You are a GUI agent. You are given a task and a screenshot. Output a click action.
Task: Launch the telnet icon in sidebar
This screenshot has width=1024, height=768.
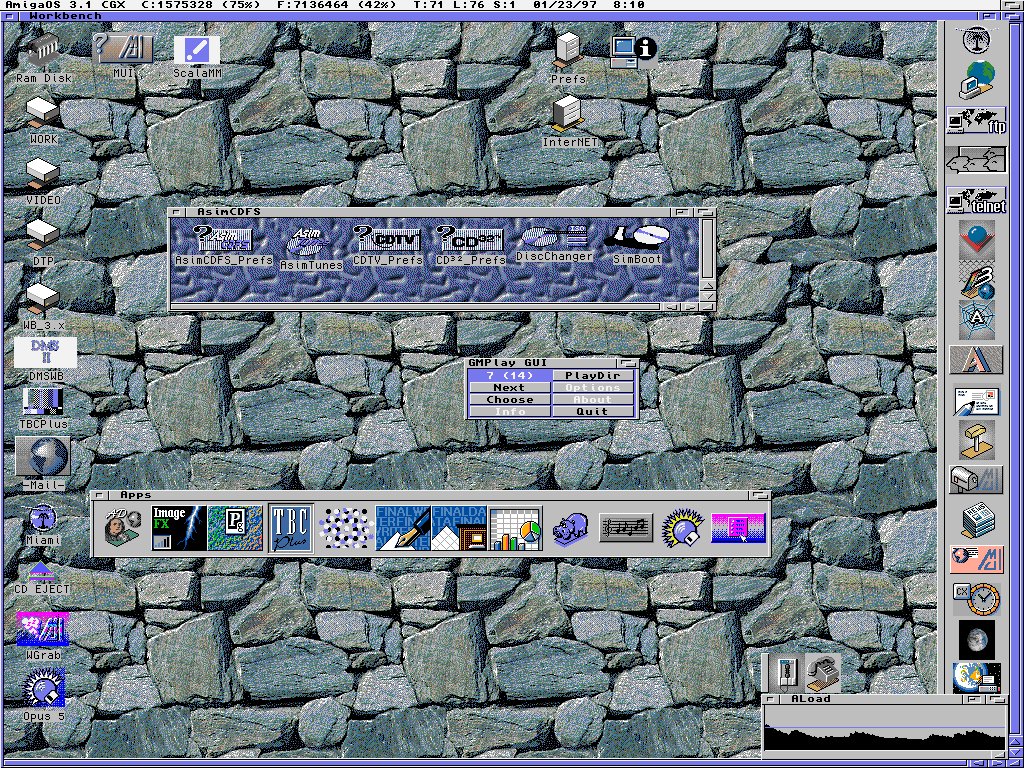point(976,199)
